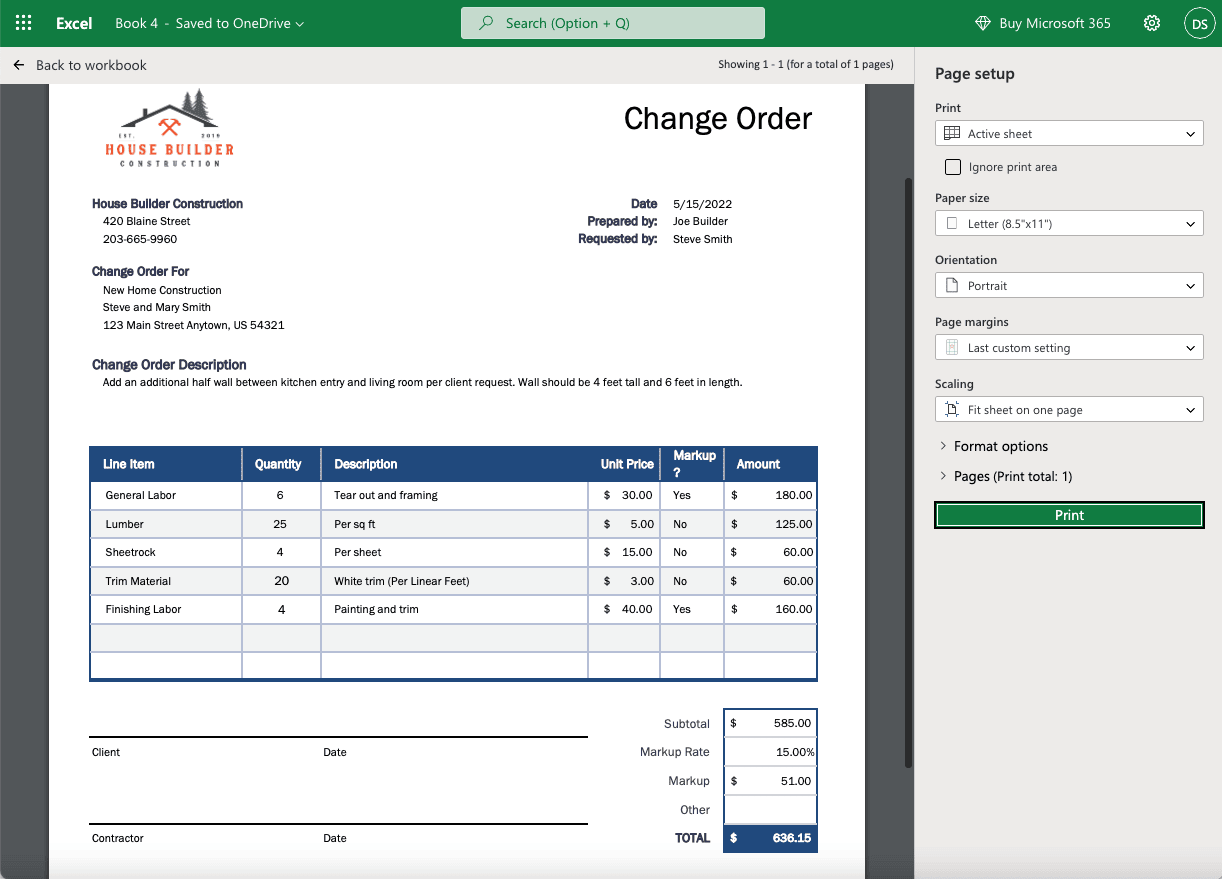The image size is (1222, 879).
Task: Open the app launcher grid icon
Action: click(x=24, y=23)
